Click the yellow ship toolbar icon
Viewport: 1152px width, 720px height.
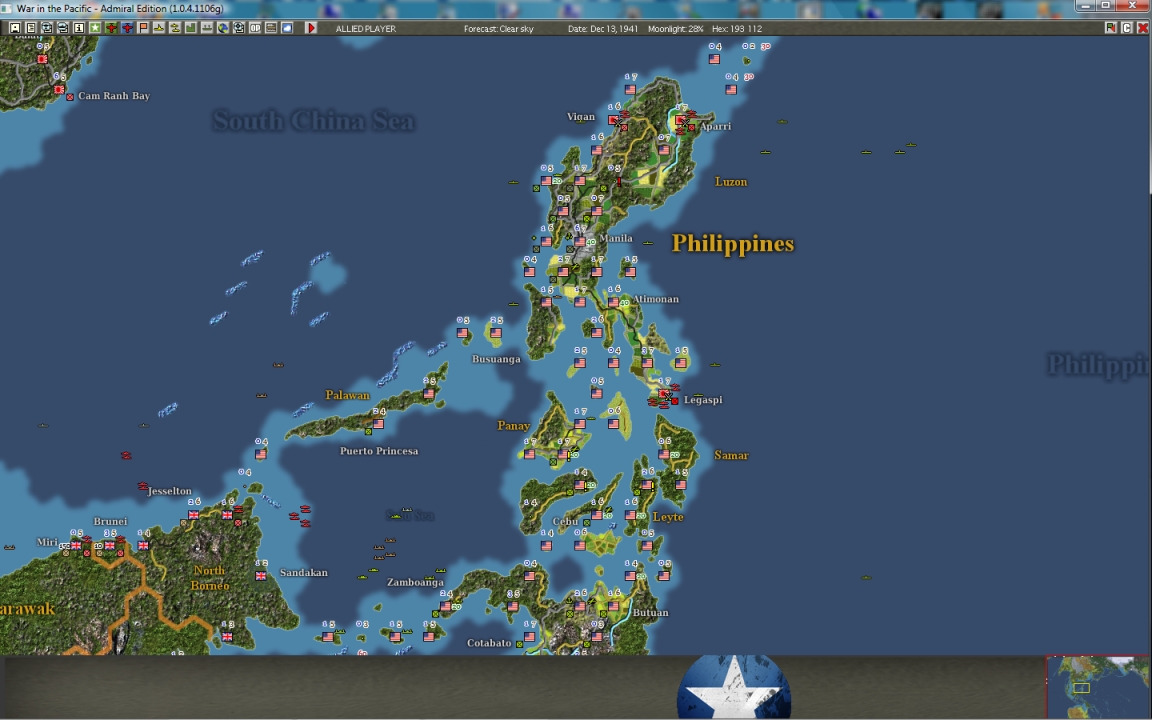pyautogui.click(x=159, y=28)
